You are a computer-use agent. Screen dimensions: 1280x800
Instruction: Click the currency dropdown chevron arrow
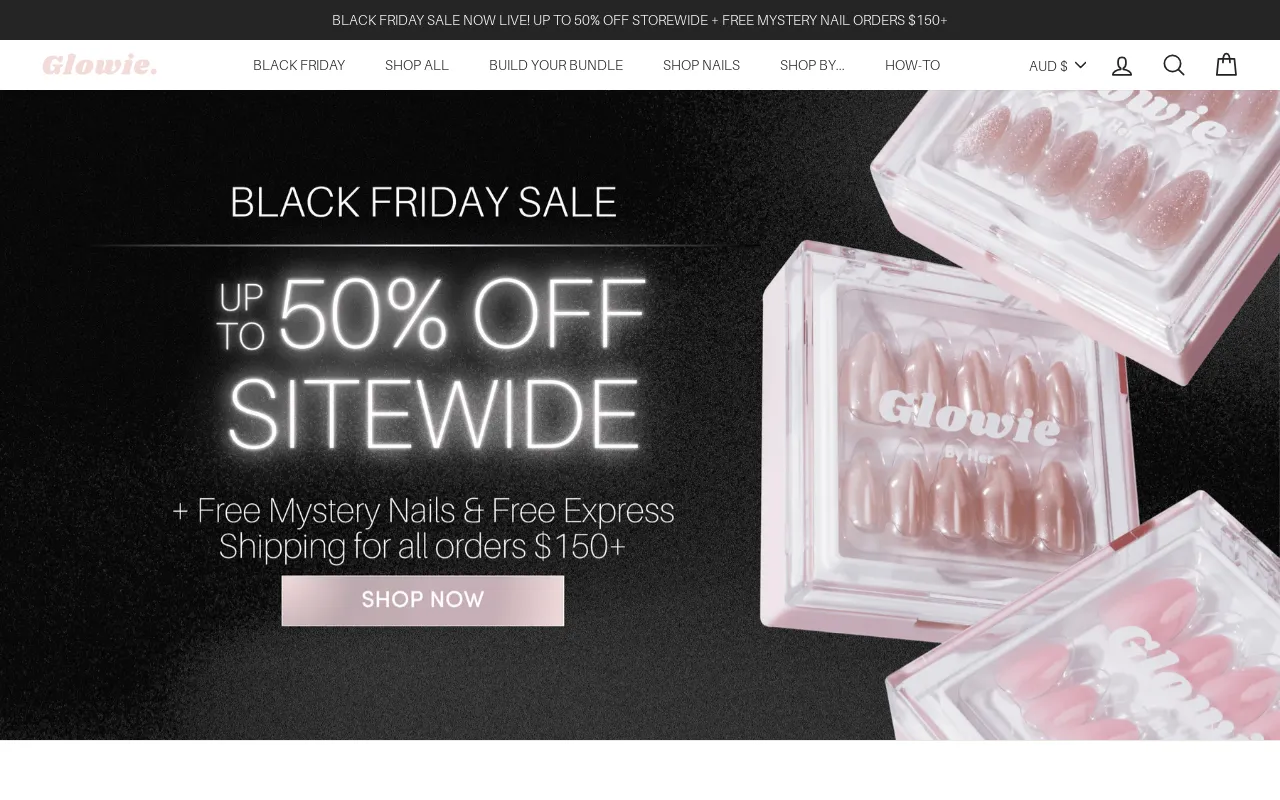click(1080, 65)
